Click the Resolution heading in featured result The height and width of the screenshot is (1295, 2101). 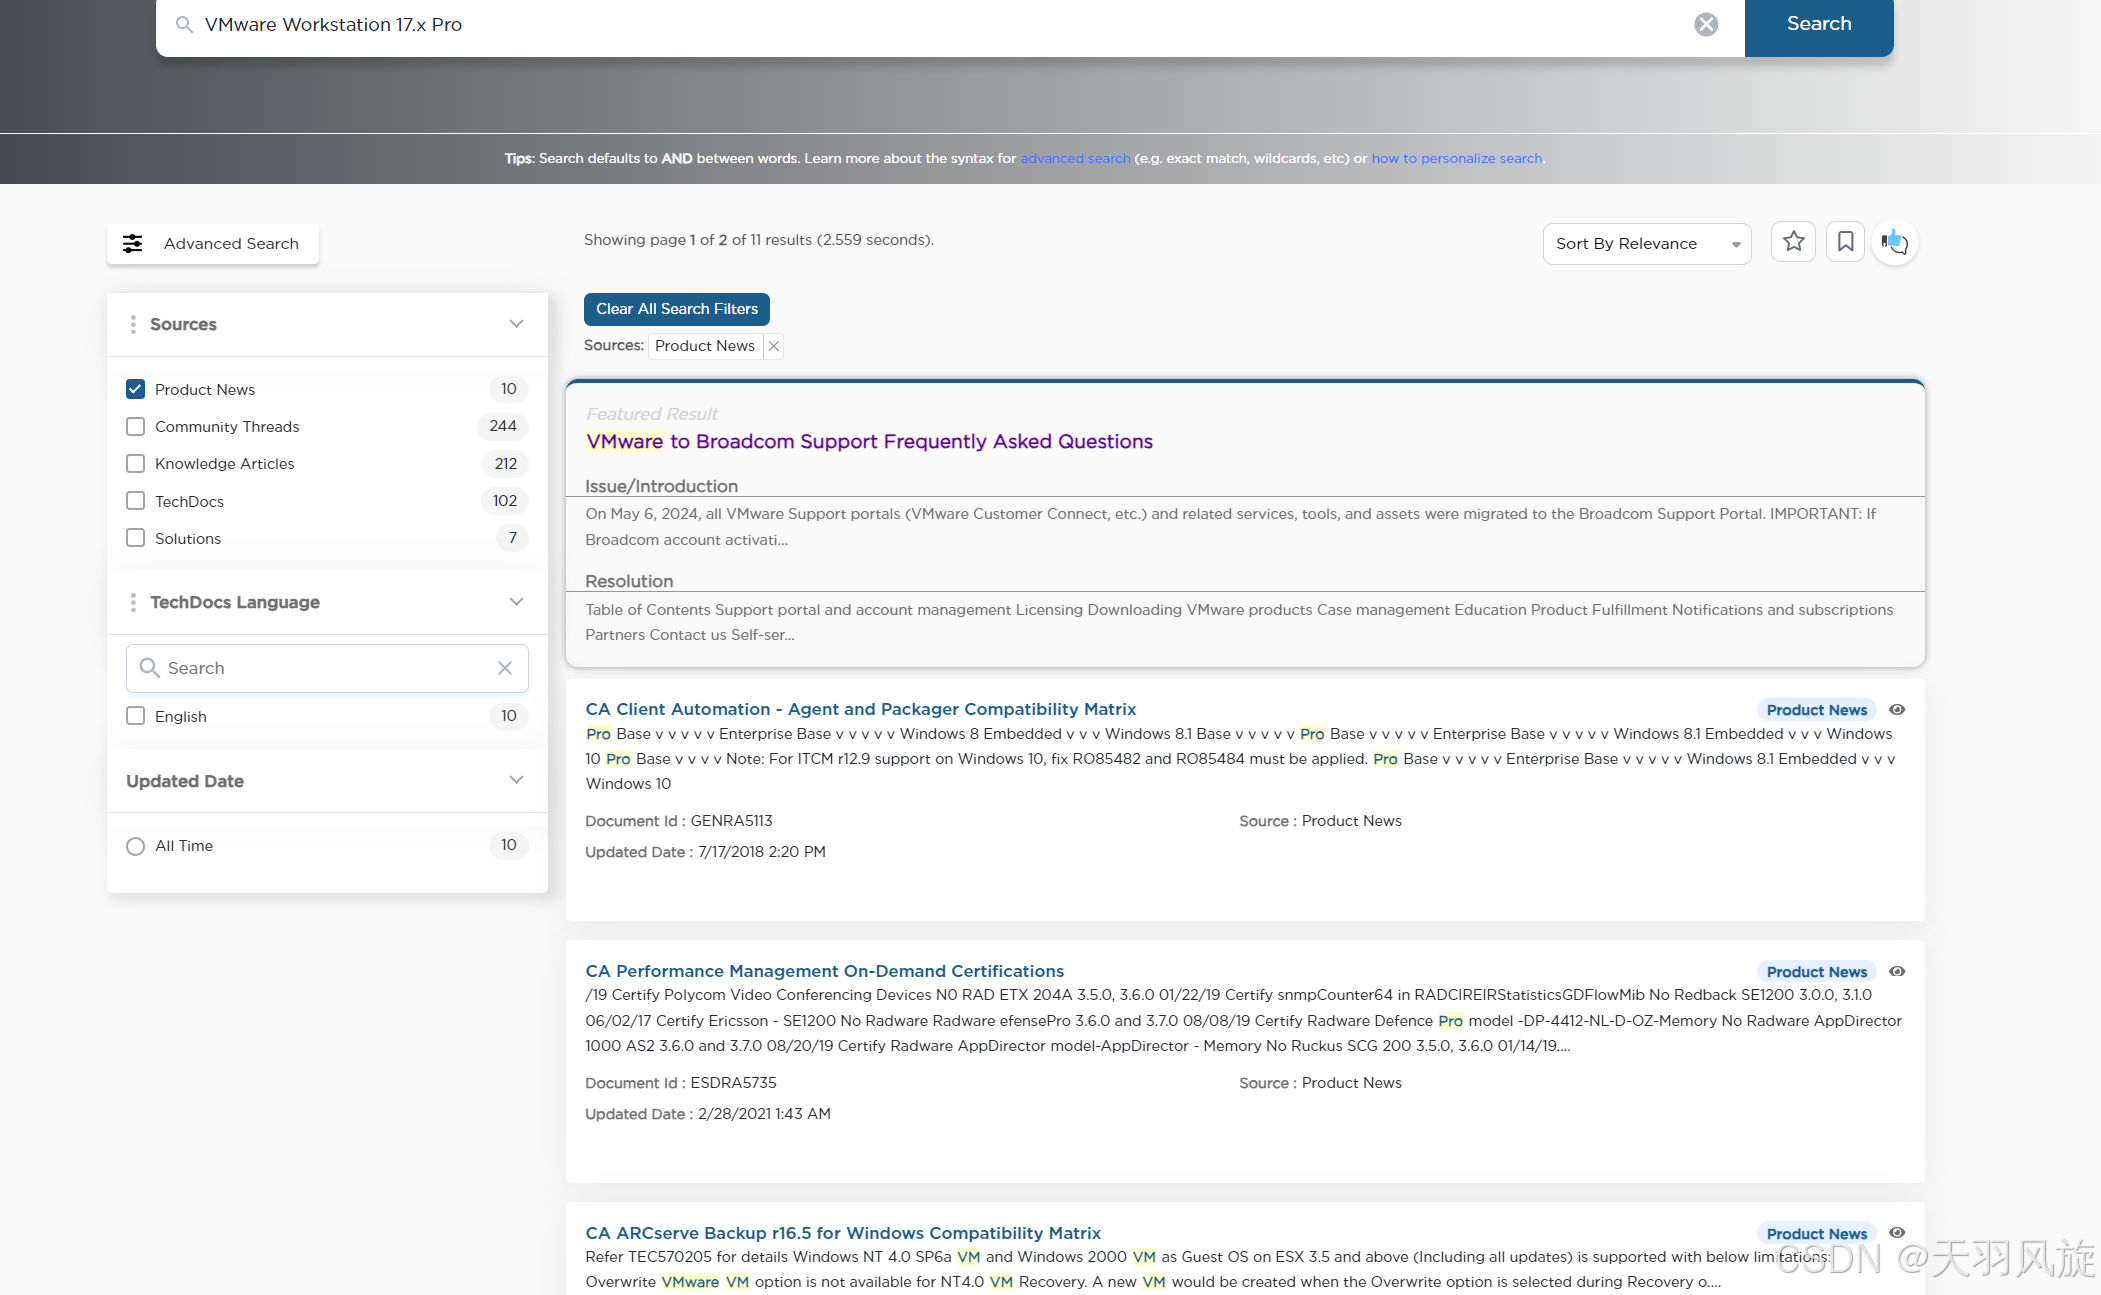pyautogui.click(x=629, y=581)
